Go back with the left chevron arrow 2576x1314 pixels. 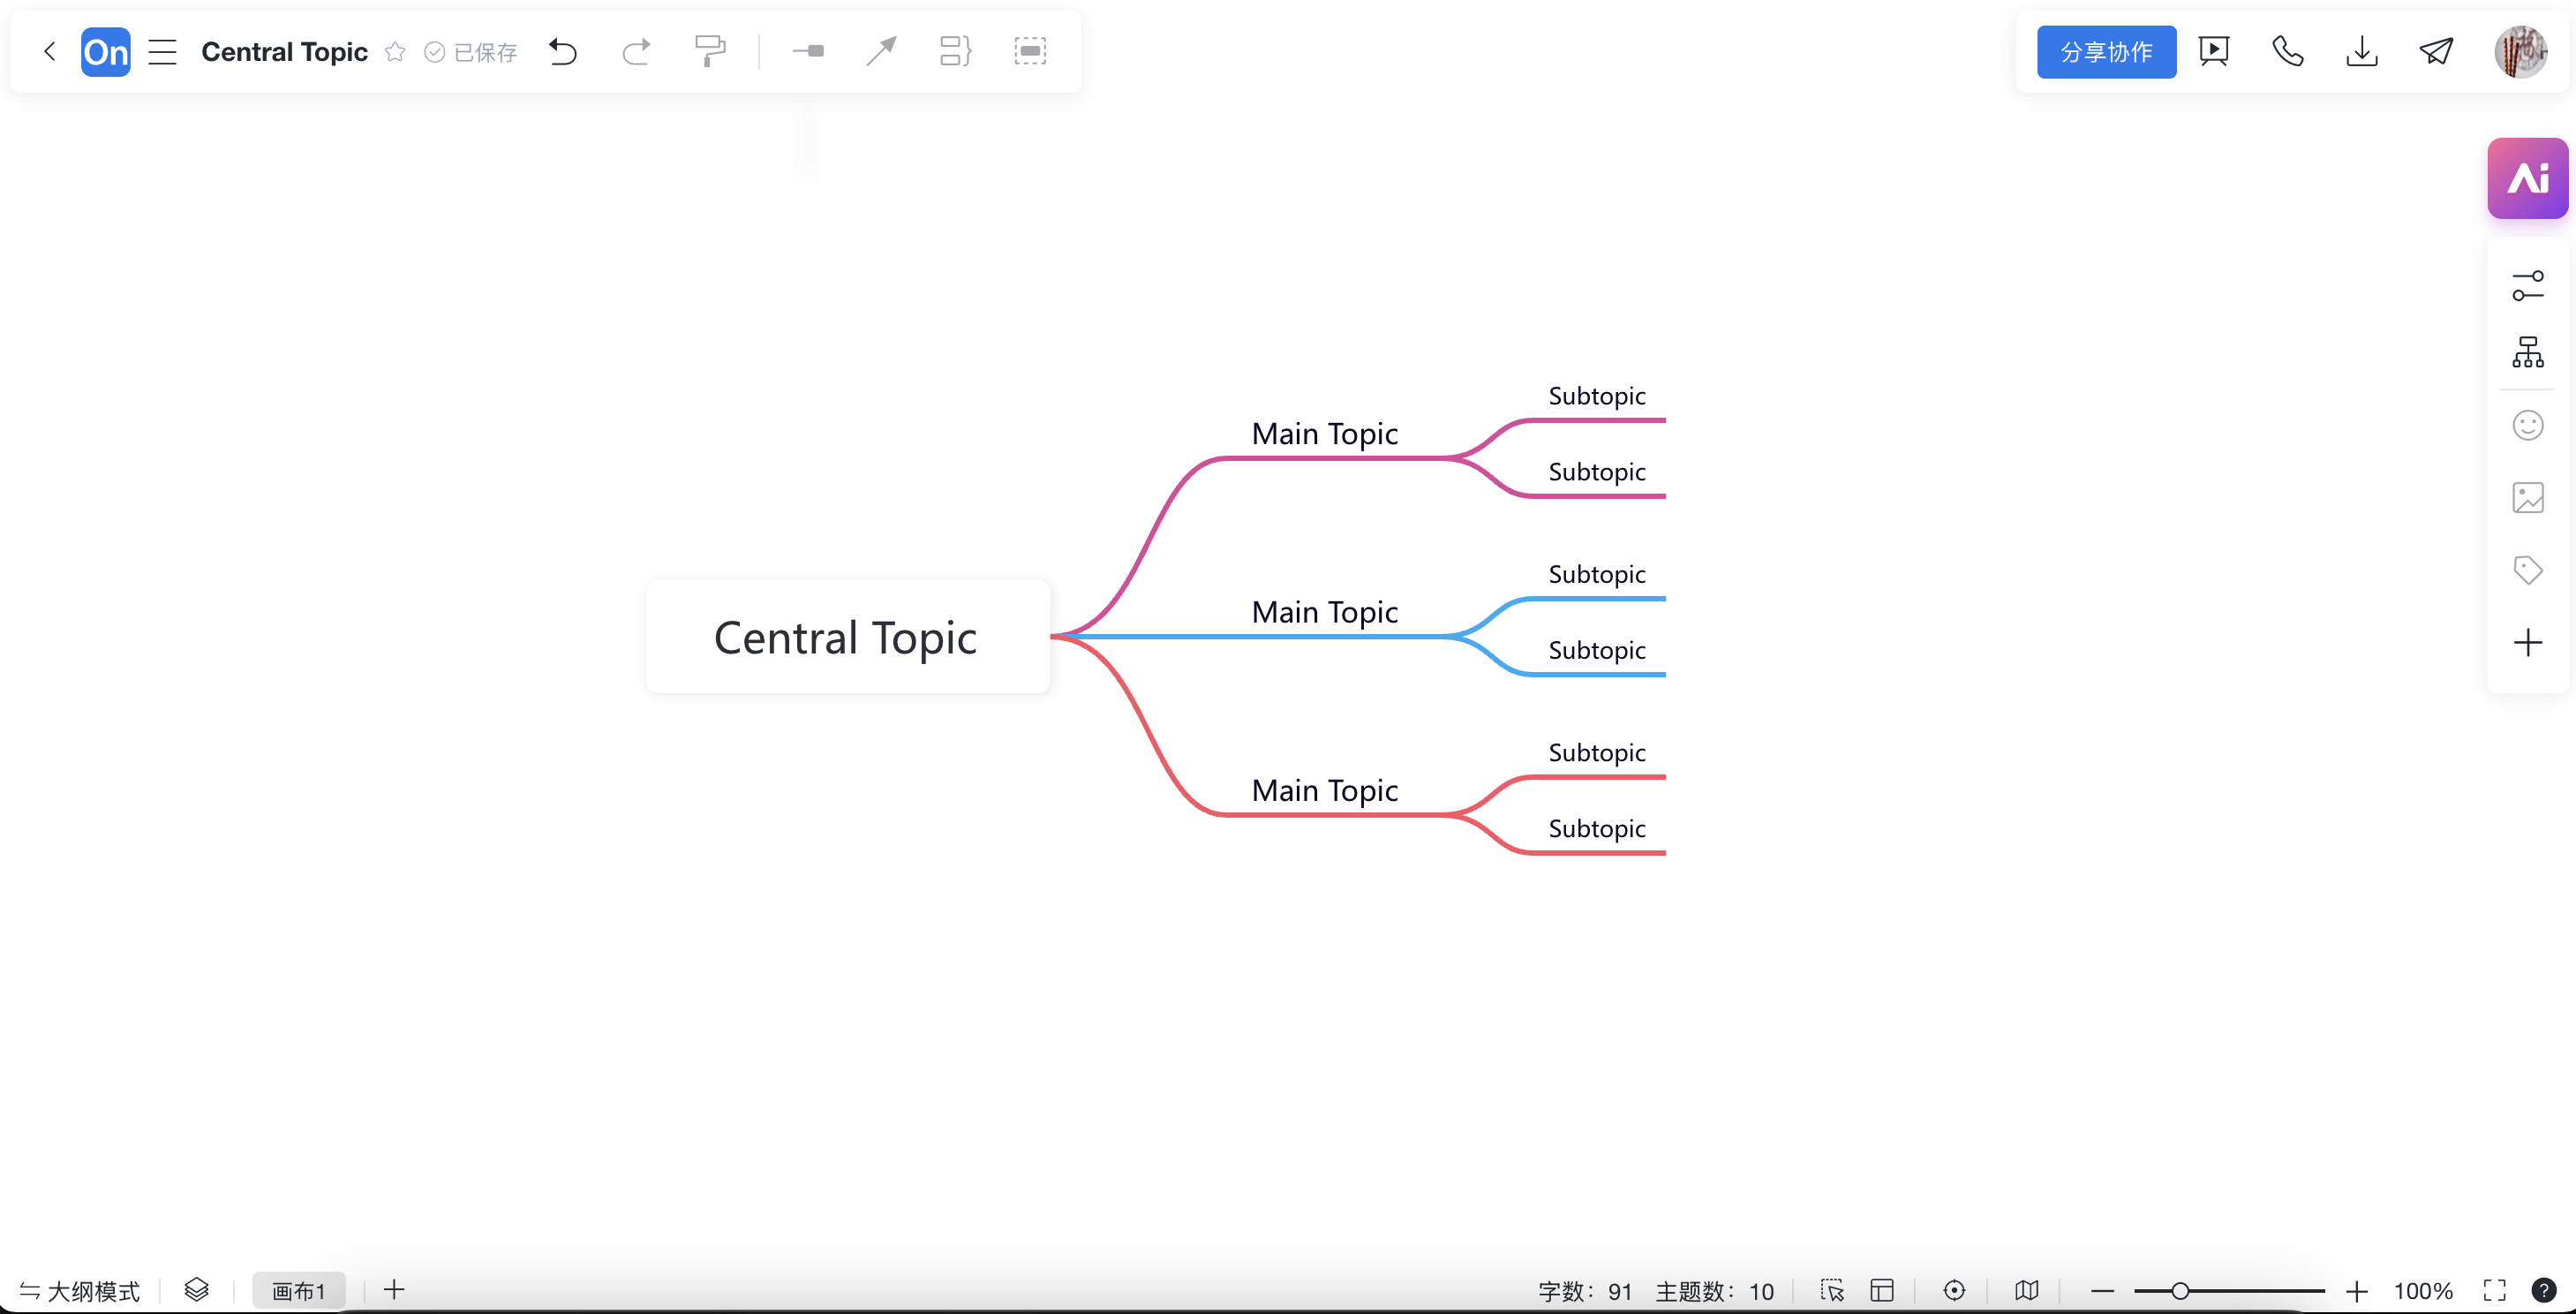[50, 51]
